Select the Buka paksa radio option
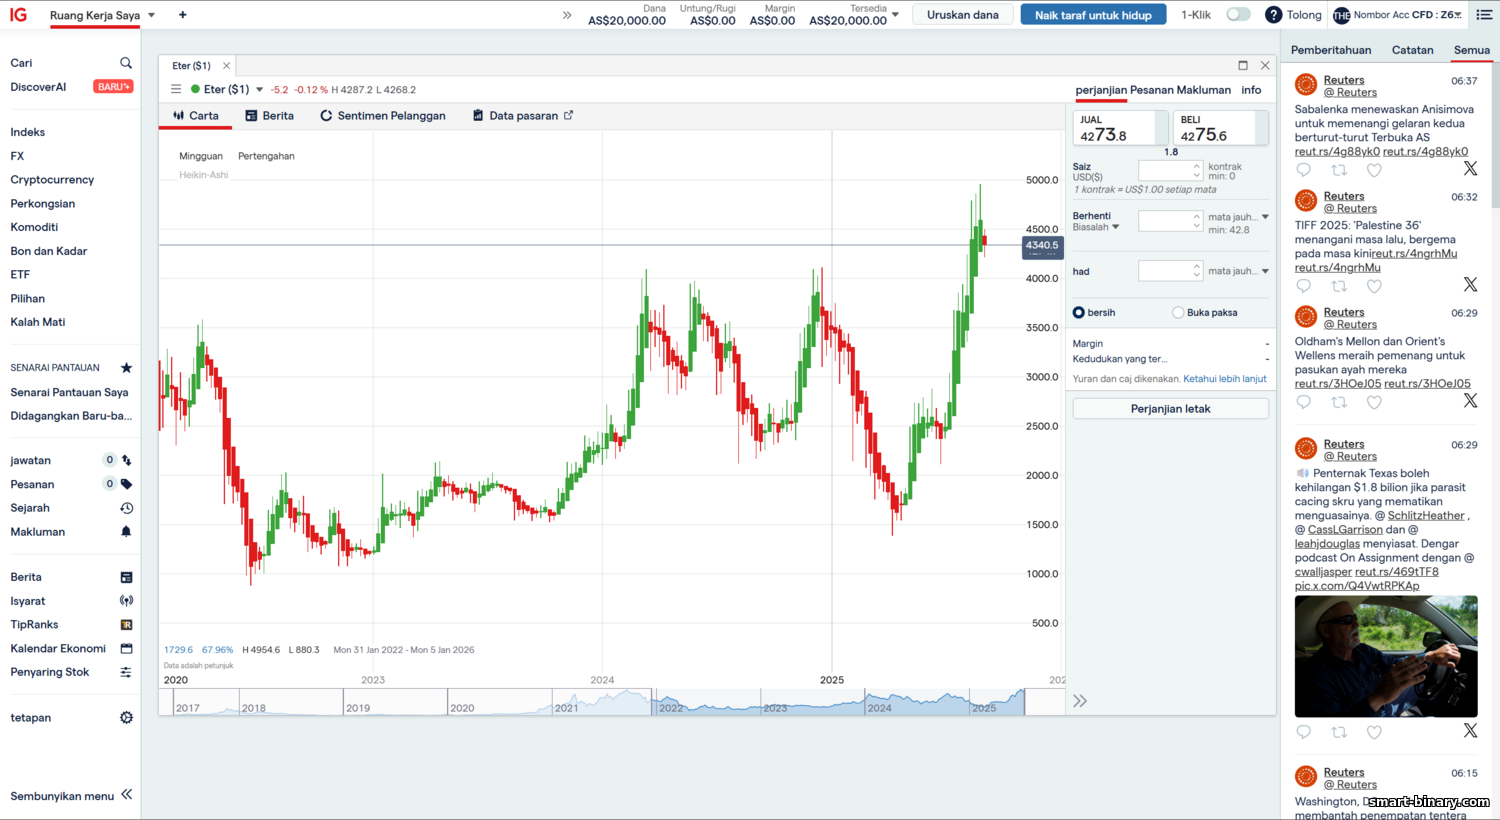The image size is (1500, 820). coord(1178,313)
